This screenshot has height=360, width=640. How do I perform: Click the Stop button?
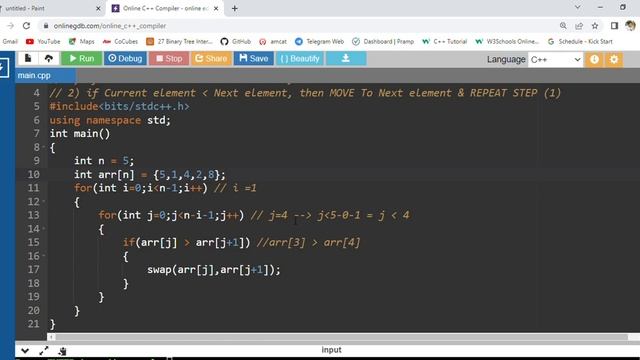[x=169, y=59]
